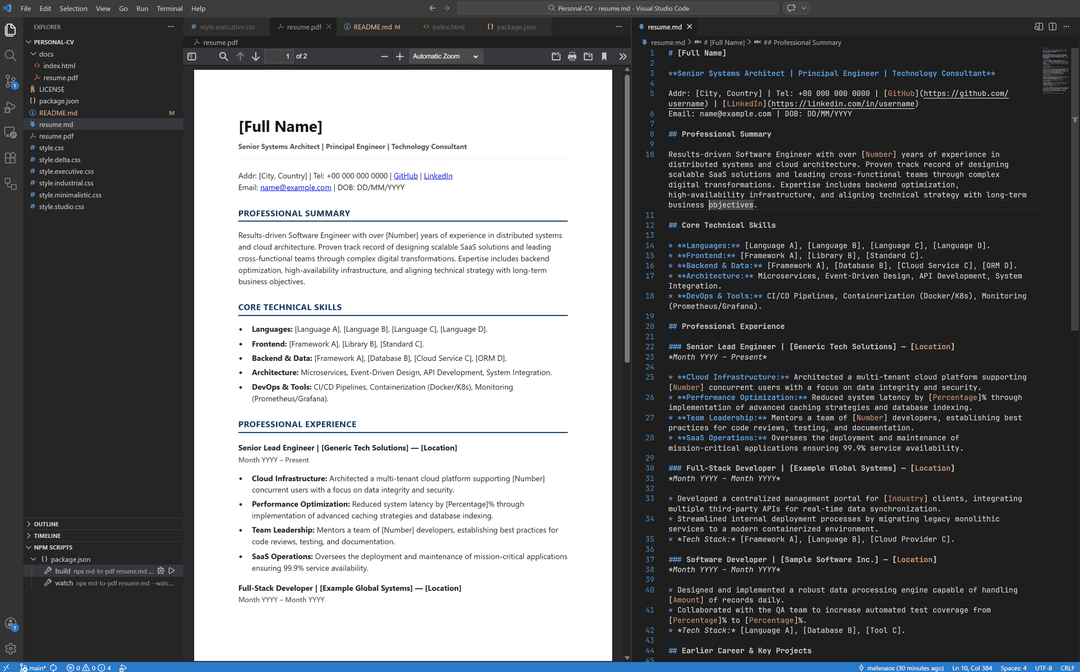
Task: Toggle the bookmark in the PDF toolbar
Action: coord(604,56)
